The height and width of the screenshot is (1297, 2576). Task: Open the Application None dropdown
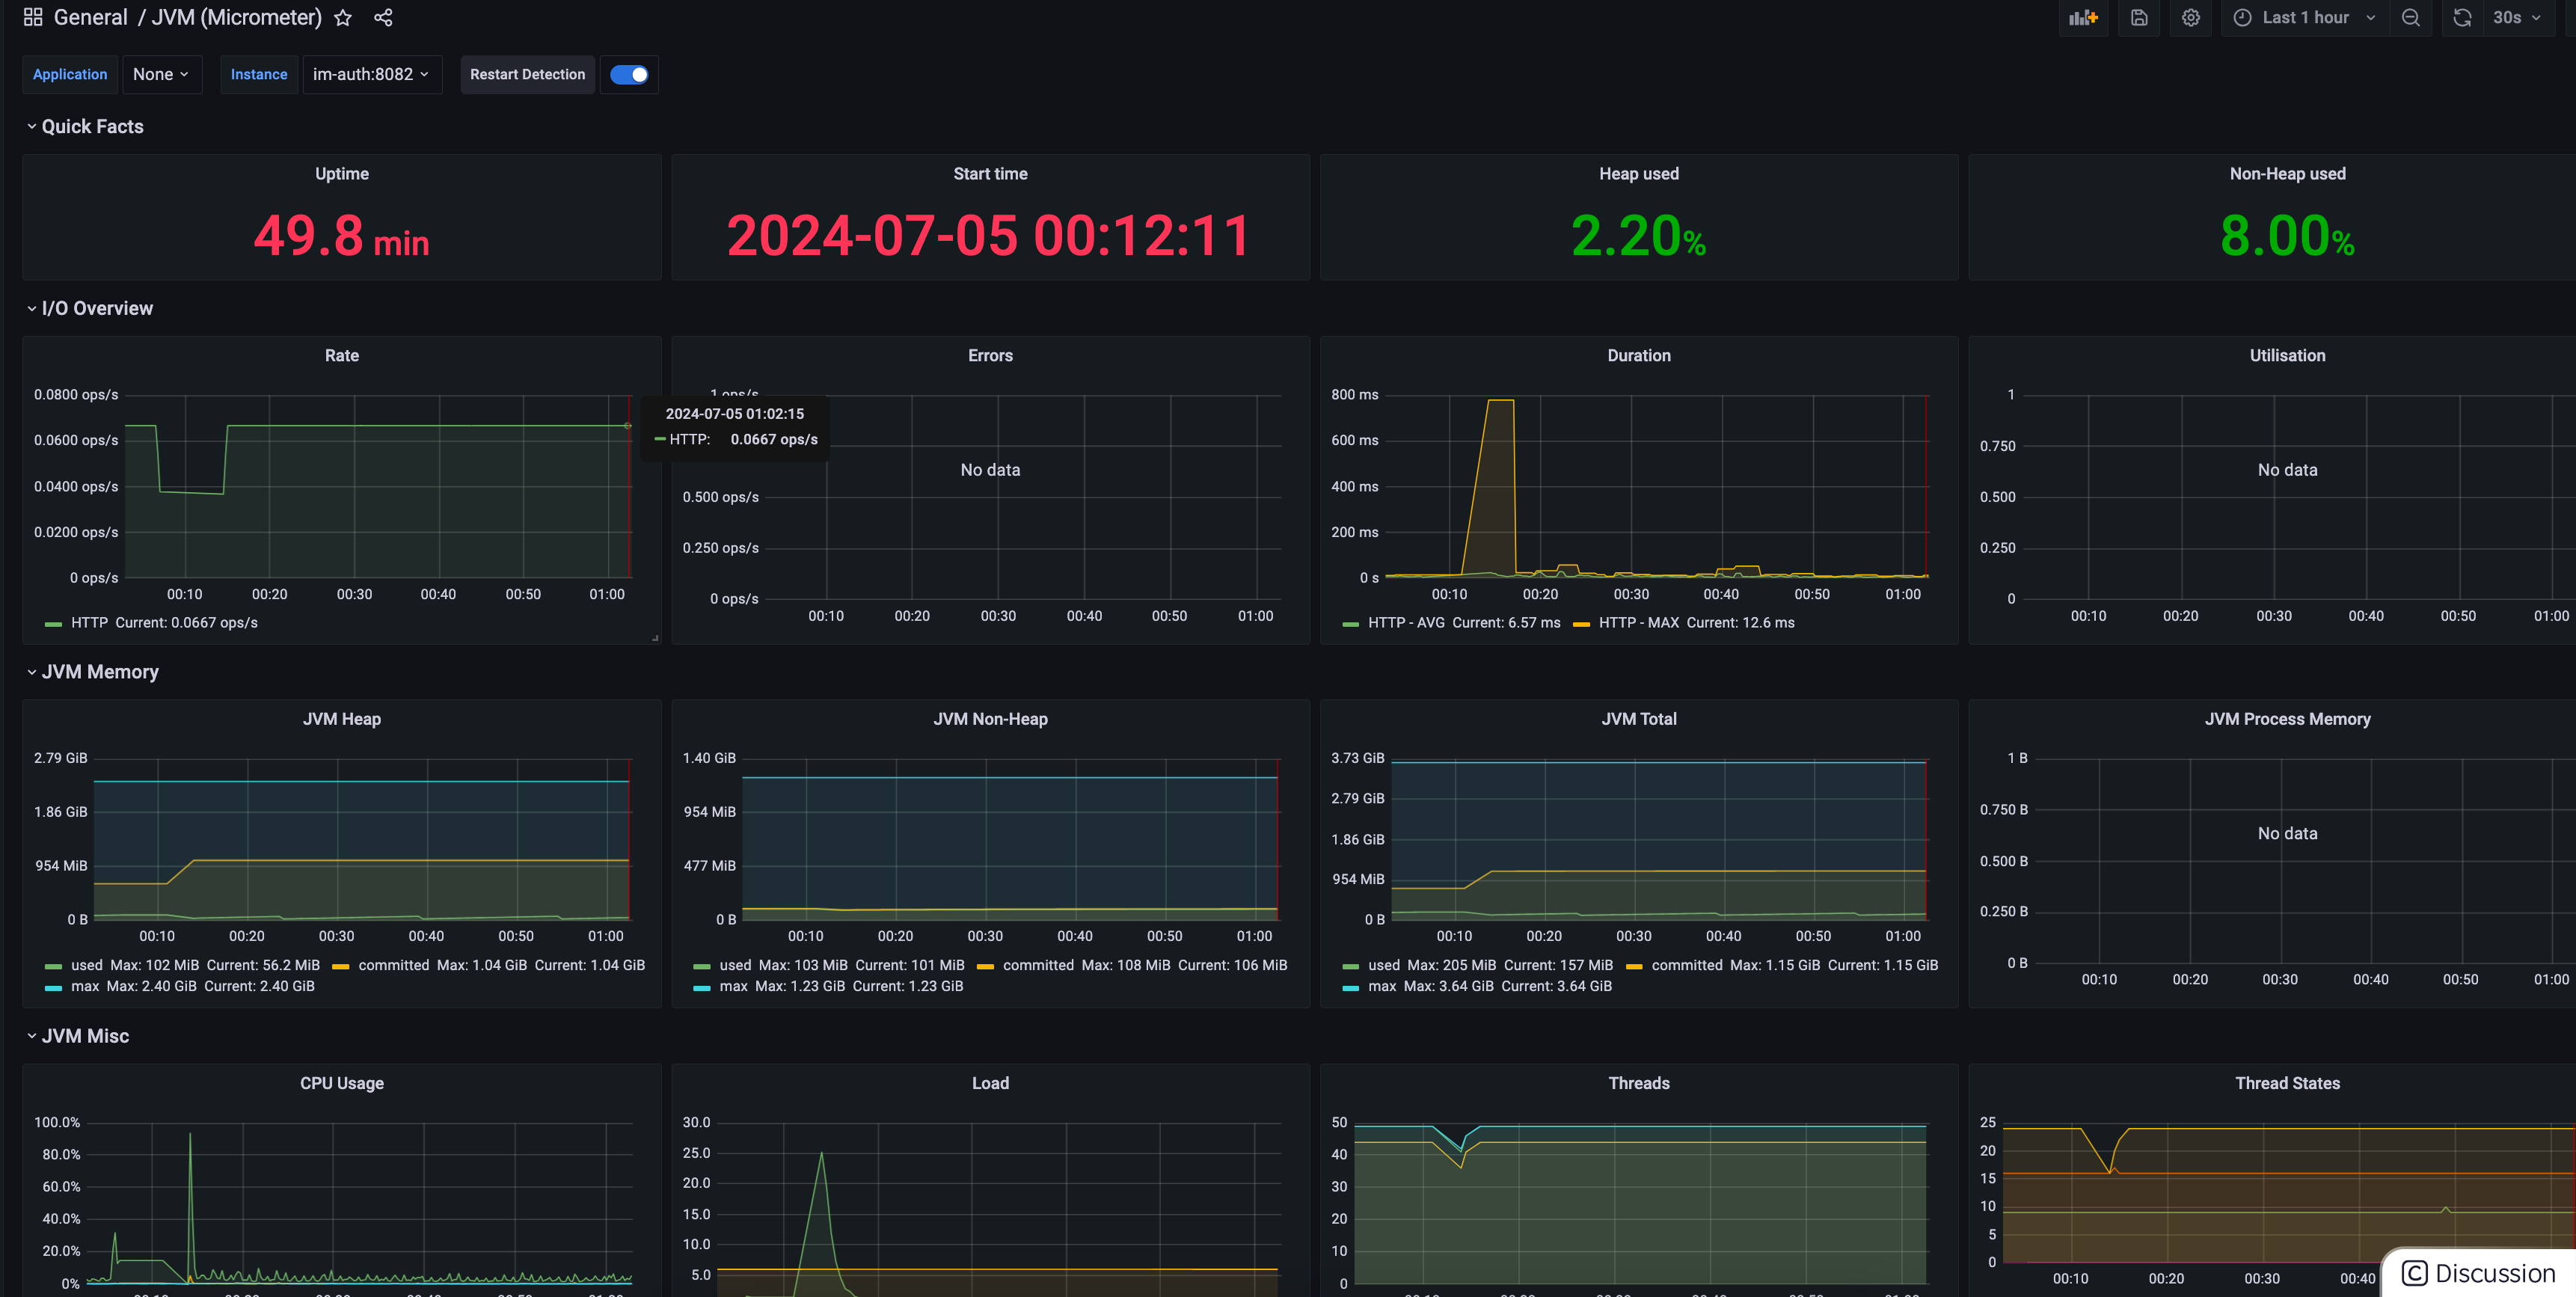tap(161, 74)
